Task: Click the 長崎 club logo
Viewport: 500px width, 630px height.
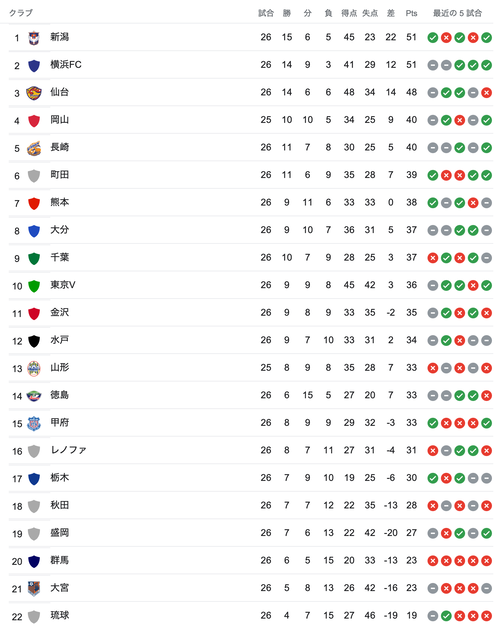Action: pos(34,148)
